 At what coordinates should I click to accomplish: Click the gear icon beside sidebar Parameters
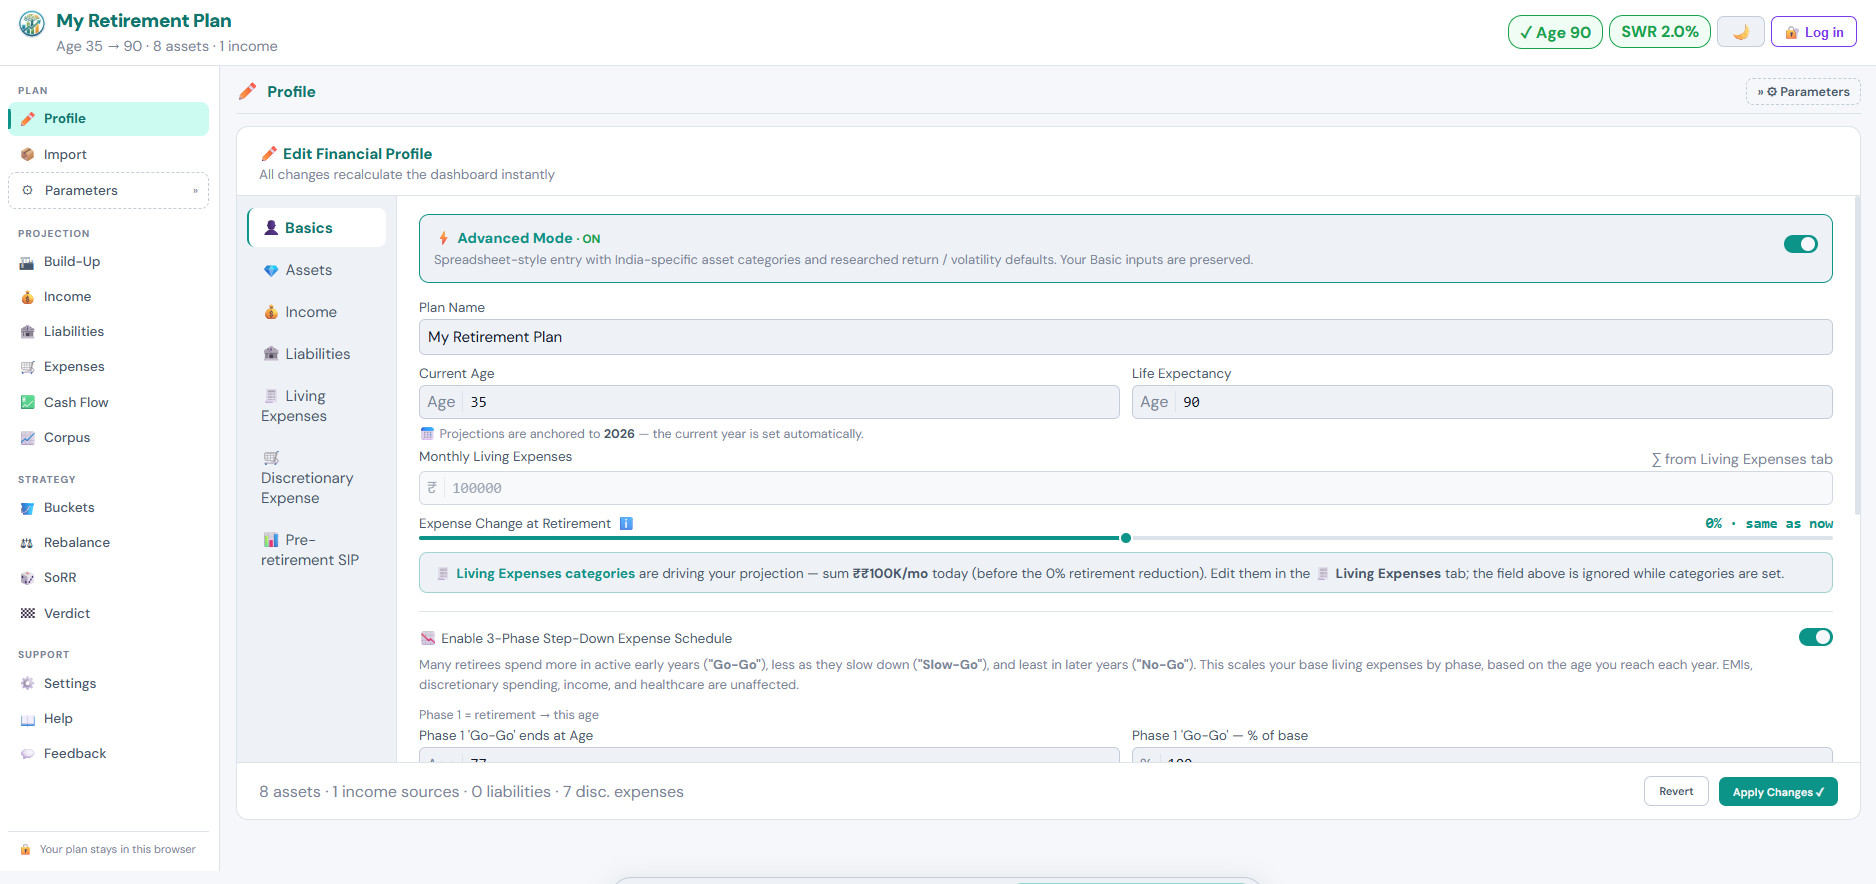(28, 191)
